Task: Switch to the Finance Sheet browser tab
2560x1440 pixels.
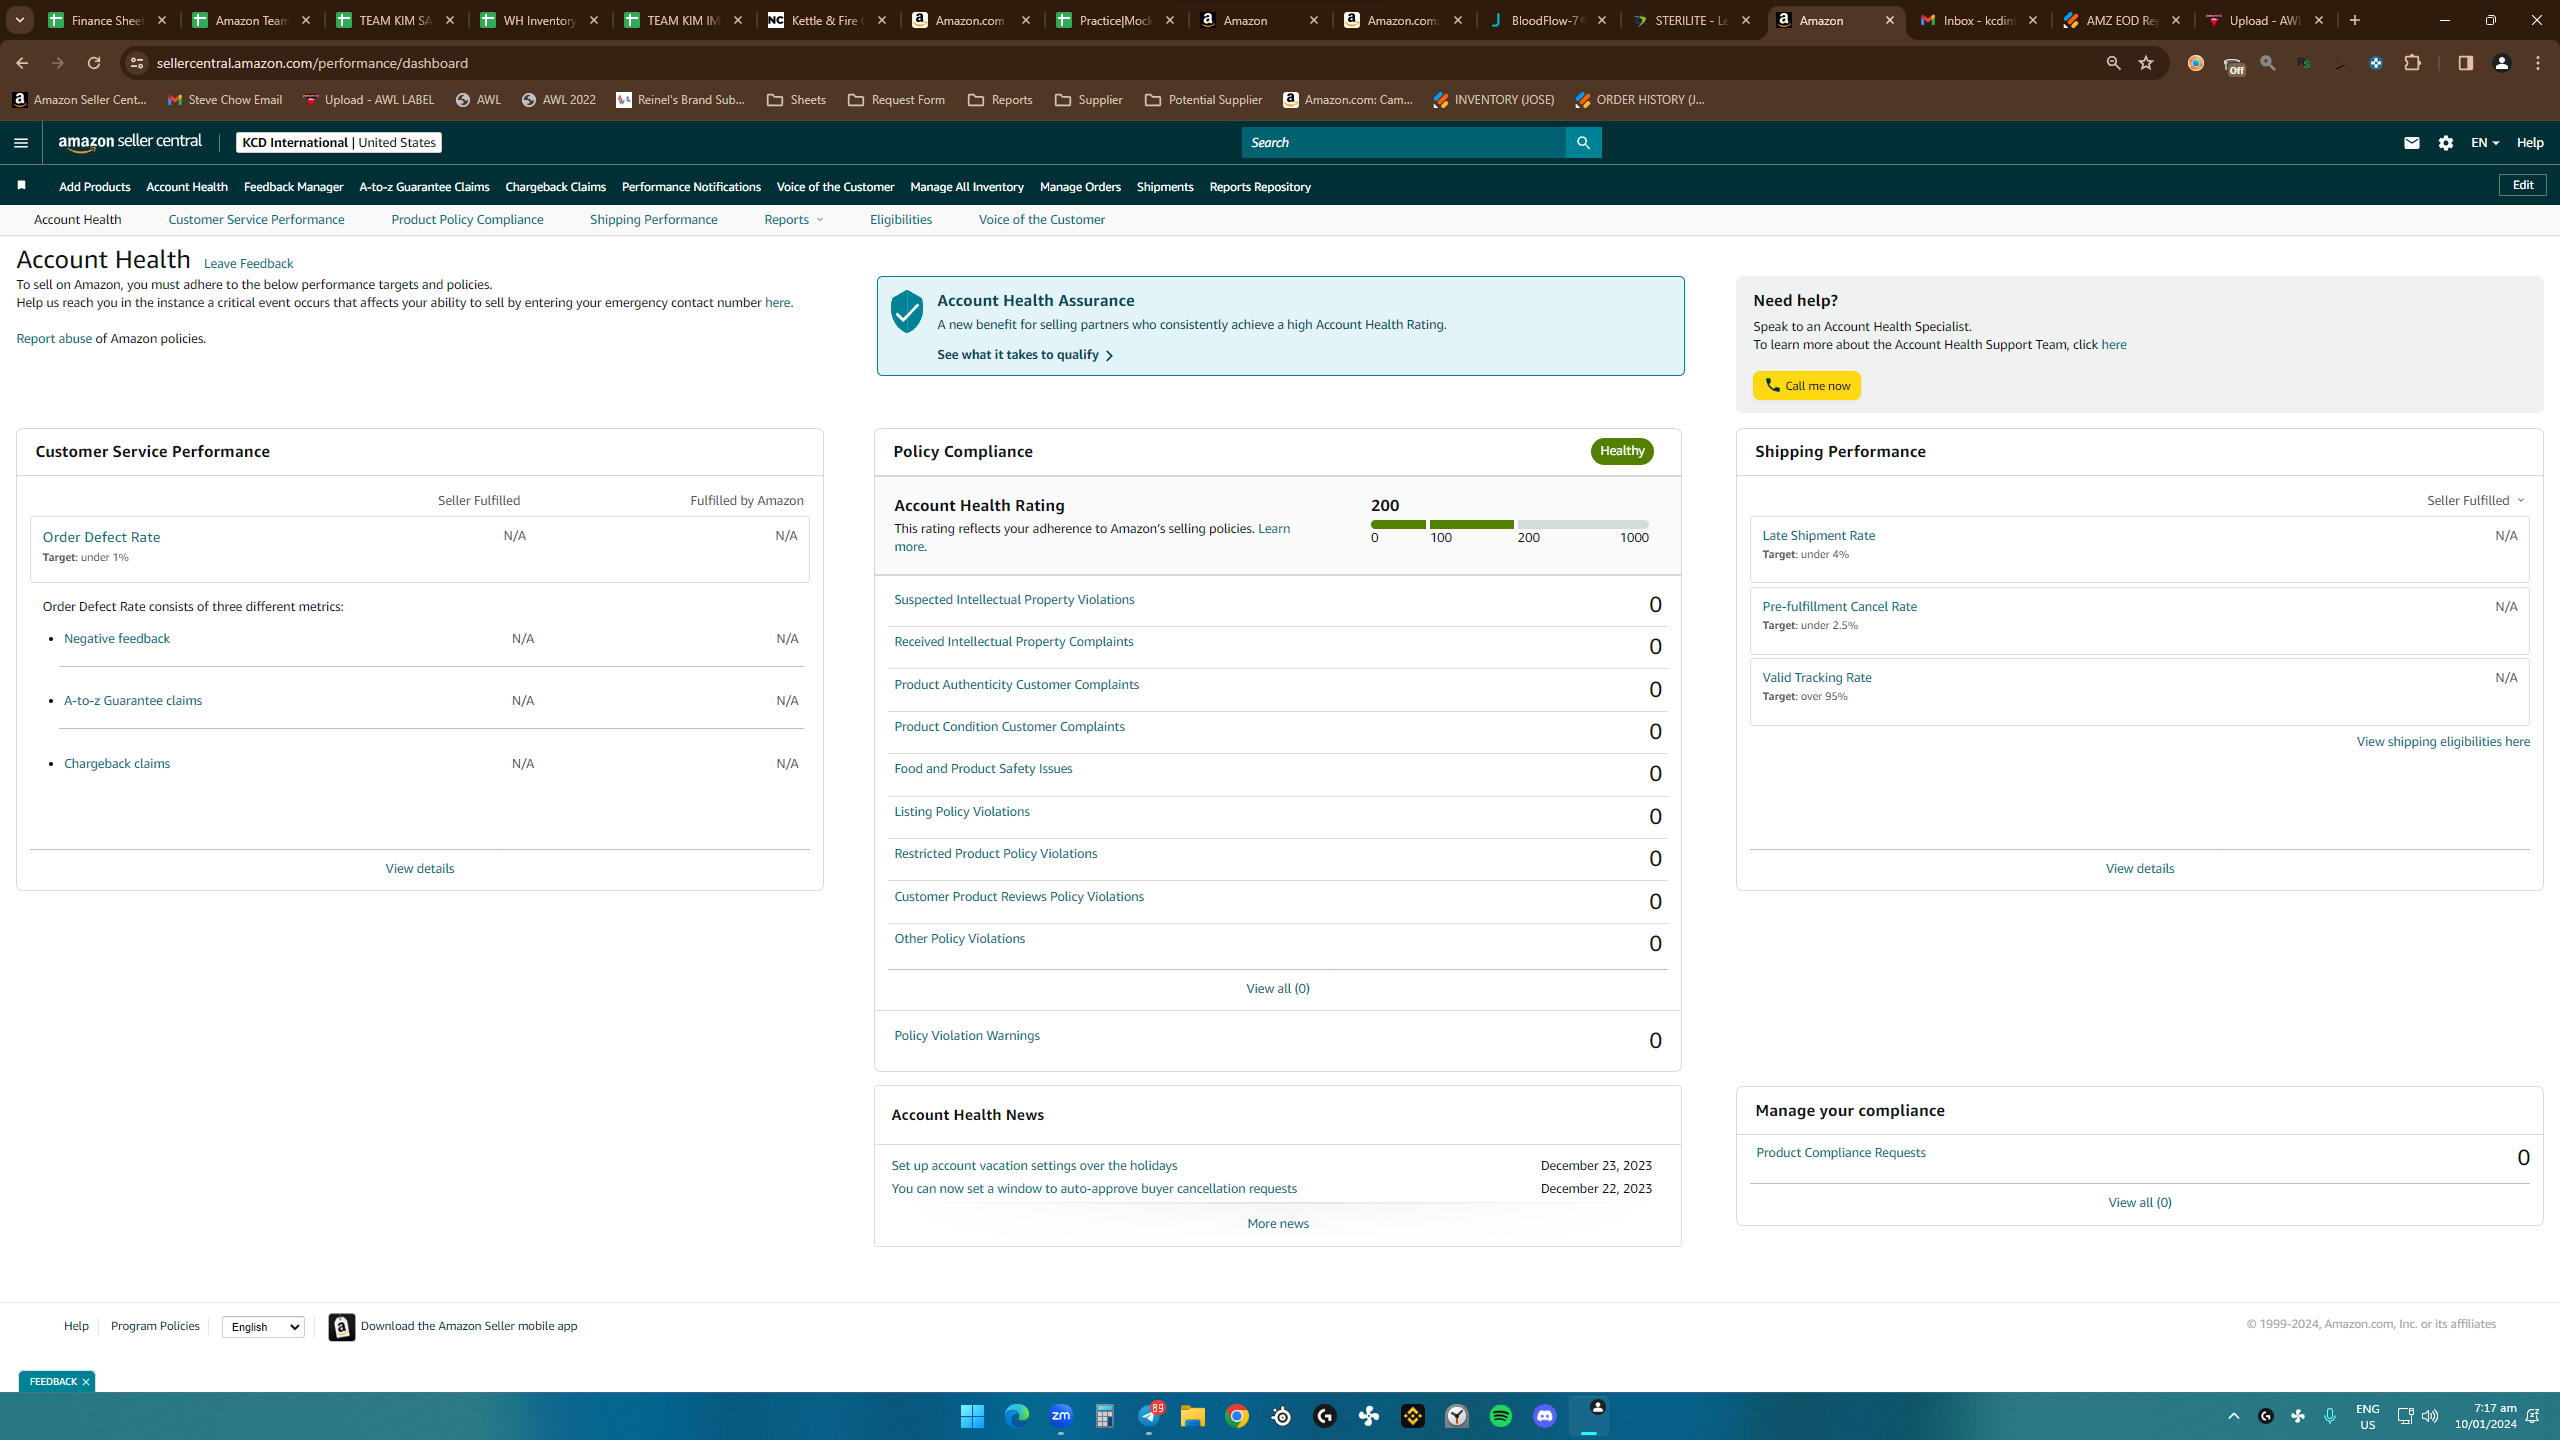Action: coord(108,20)
